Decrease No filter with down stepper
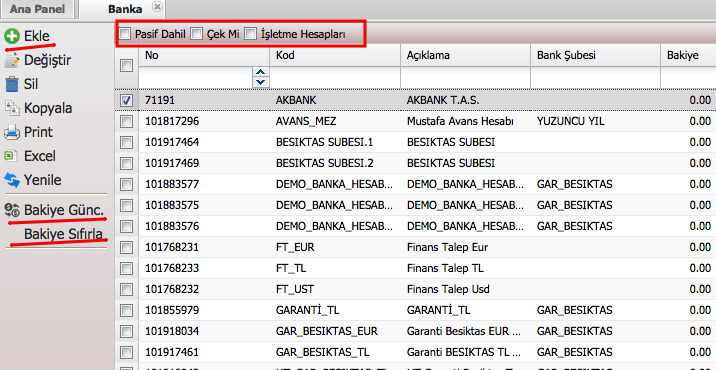The height and width of the screenshot is (370, 716). (x=260, y=82)
